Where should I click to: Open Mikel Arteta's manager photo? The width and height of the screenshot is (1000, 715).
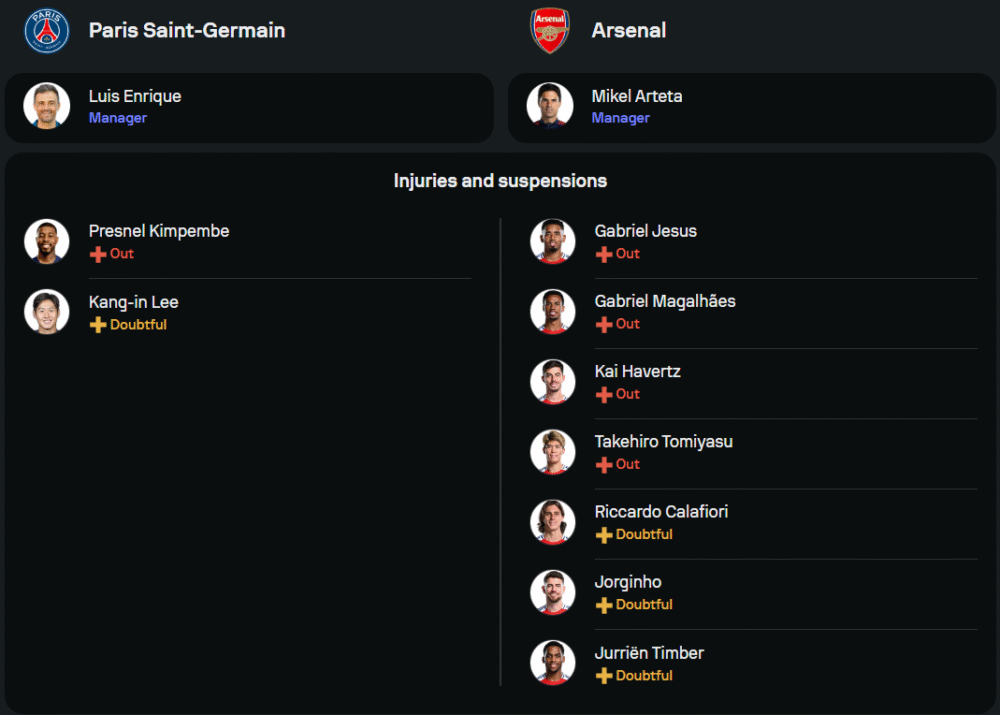point(550,106)
